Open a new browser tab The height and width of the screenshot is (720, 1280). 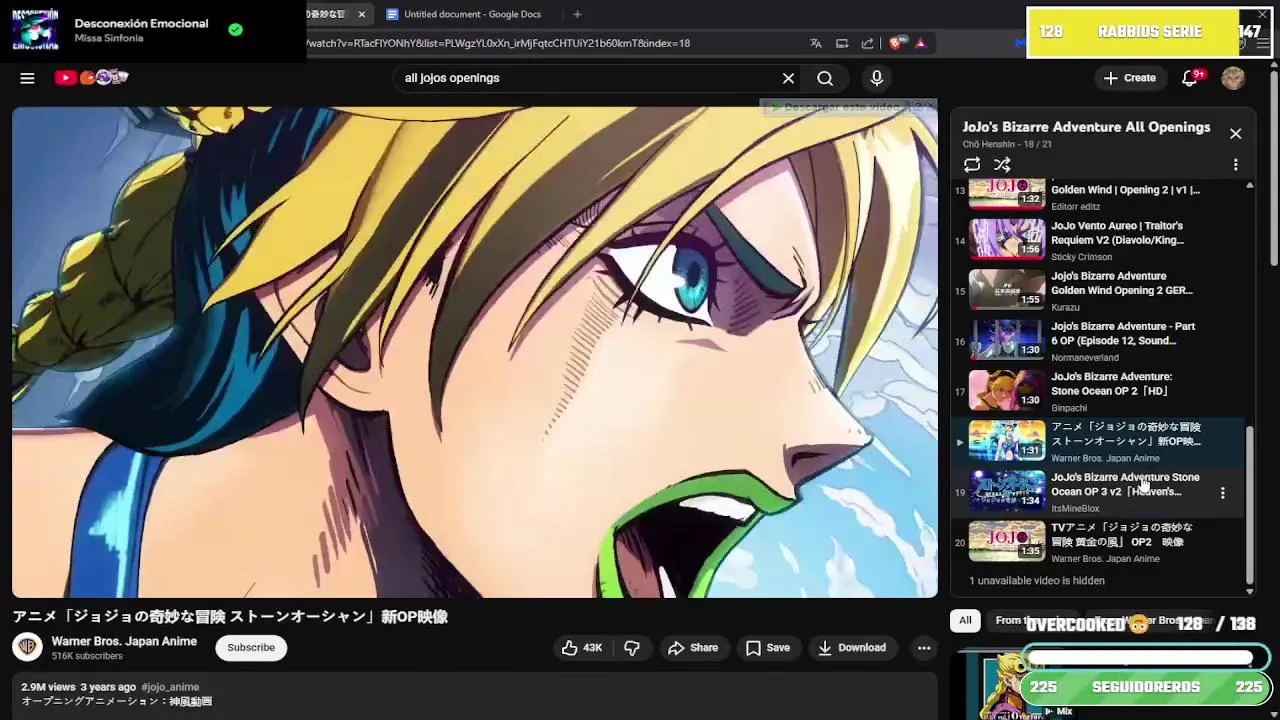[577, 14]
